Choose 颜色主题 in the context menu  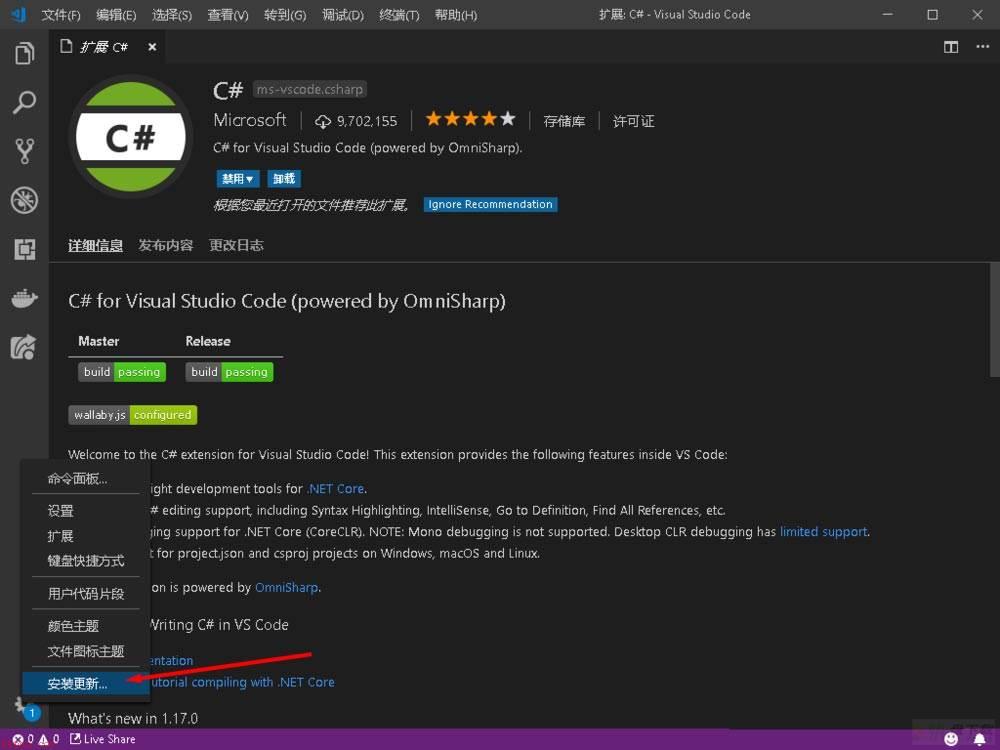click(x=86, y=626)
